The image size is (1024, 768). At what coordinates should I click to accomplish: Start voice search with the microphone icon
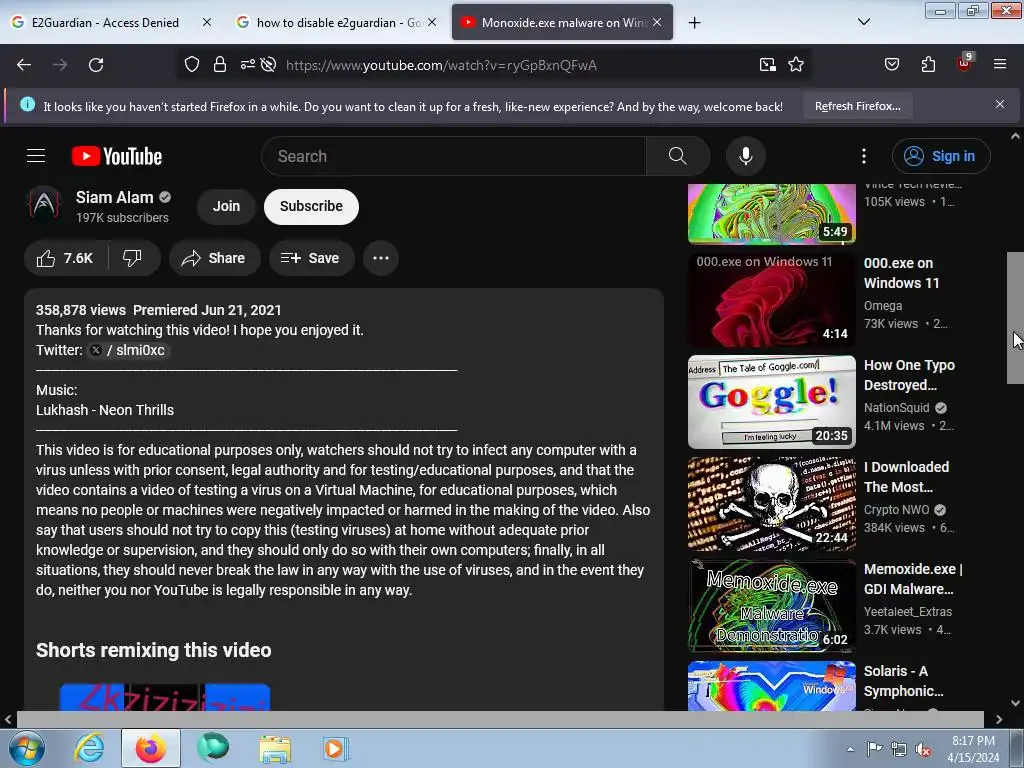(745, 156)
